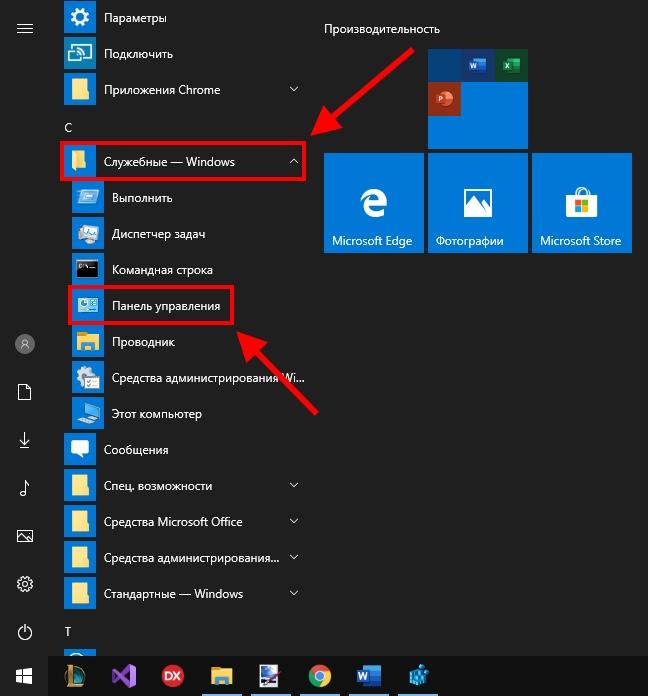Launch the Выполнить icon
Screen dimensions: 648x696
tap(88, 197)
